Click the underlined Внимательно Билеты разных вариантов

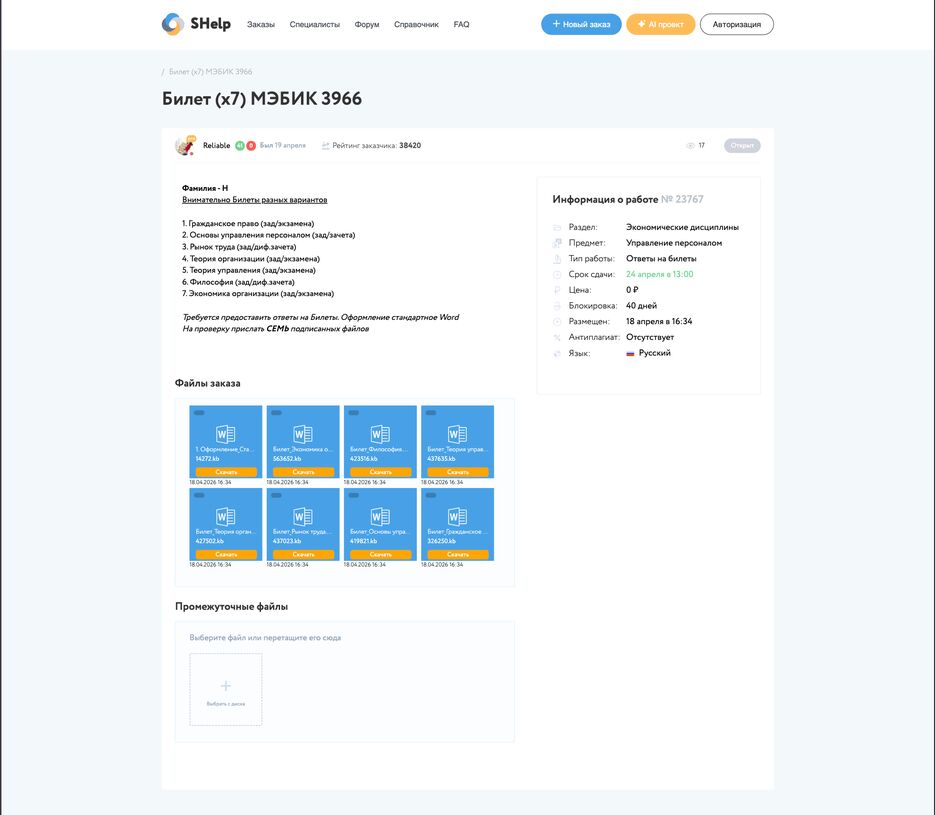coord(255,200)
